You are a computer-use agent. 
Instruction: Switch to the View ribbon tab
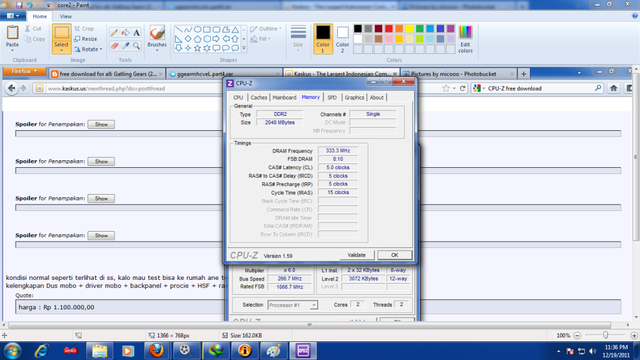coord(65,16)
